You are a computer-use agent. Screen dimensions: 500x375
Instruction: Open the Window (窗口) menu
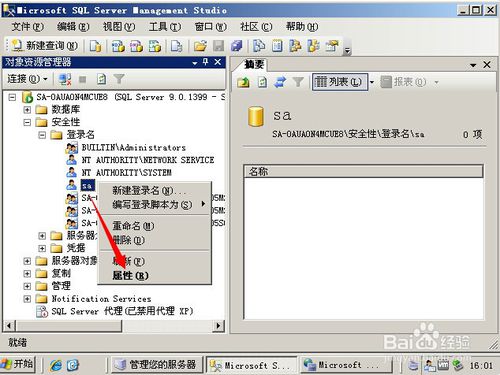click(211, 27)
